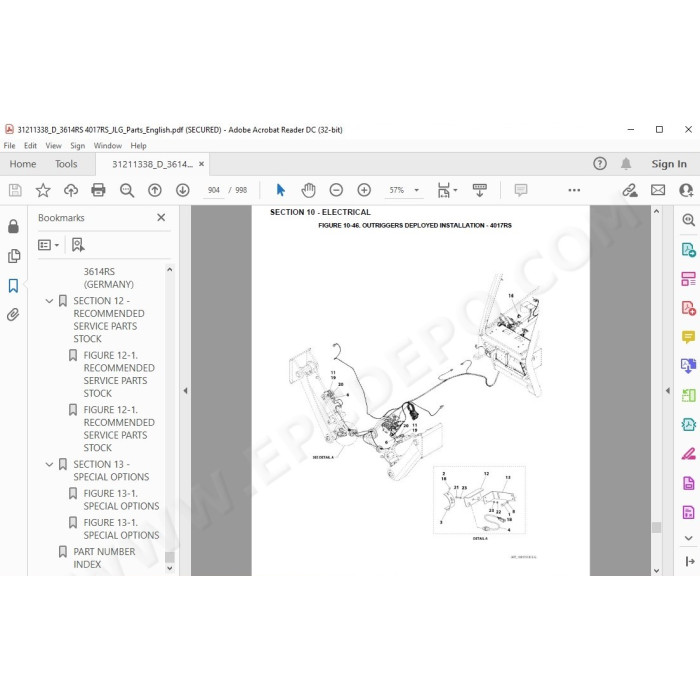This screenshot has width=700, height=700.
Task: Open the Edit menu
Action: pyautogui.click(x=30, y=146)
